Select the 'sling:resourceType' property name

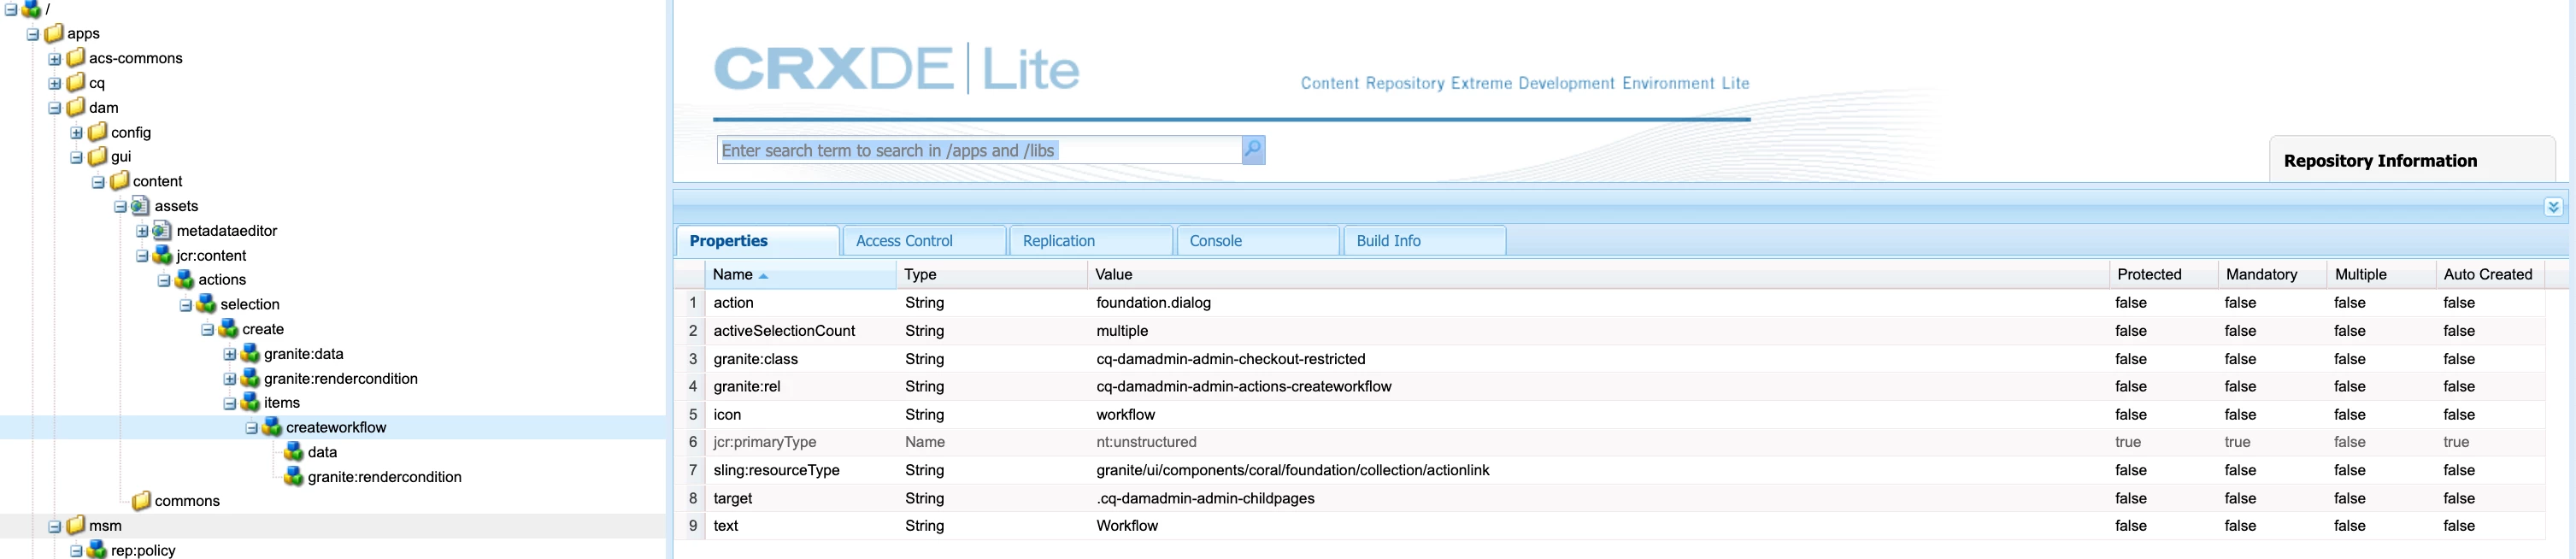776,470
